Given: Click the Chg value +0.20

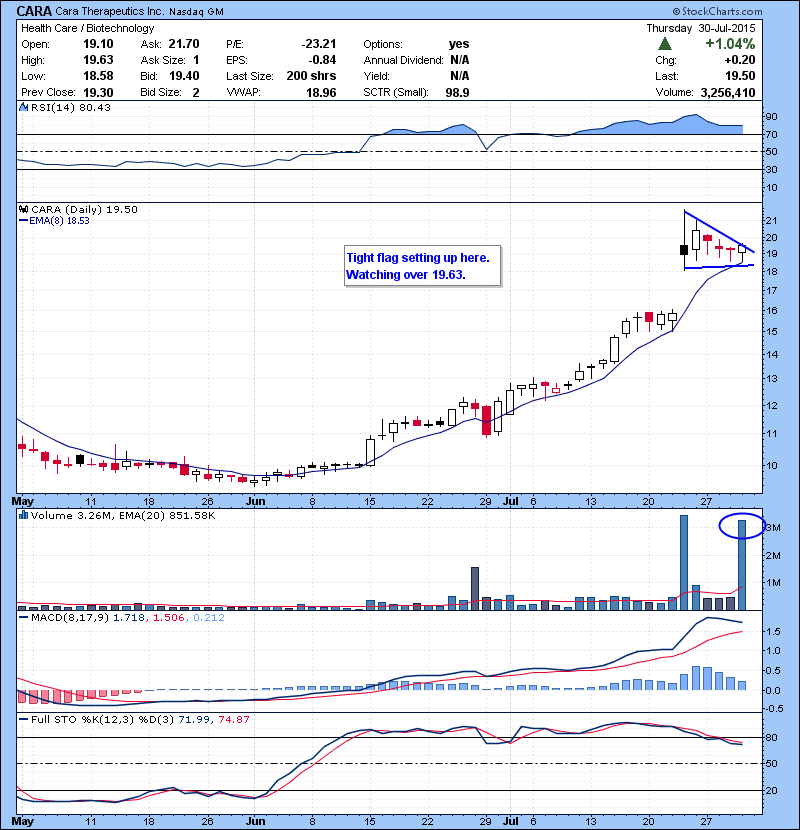Looking at the screenshot, I should (x=740, y=60).
